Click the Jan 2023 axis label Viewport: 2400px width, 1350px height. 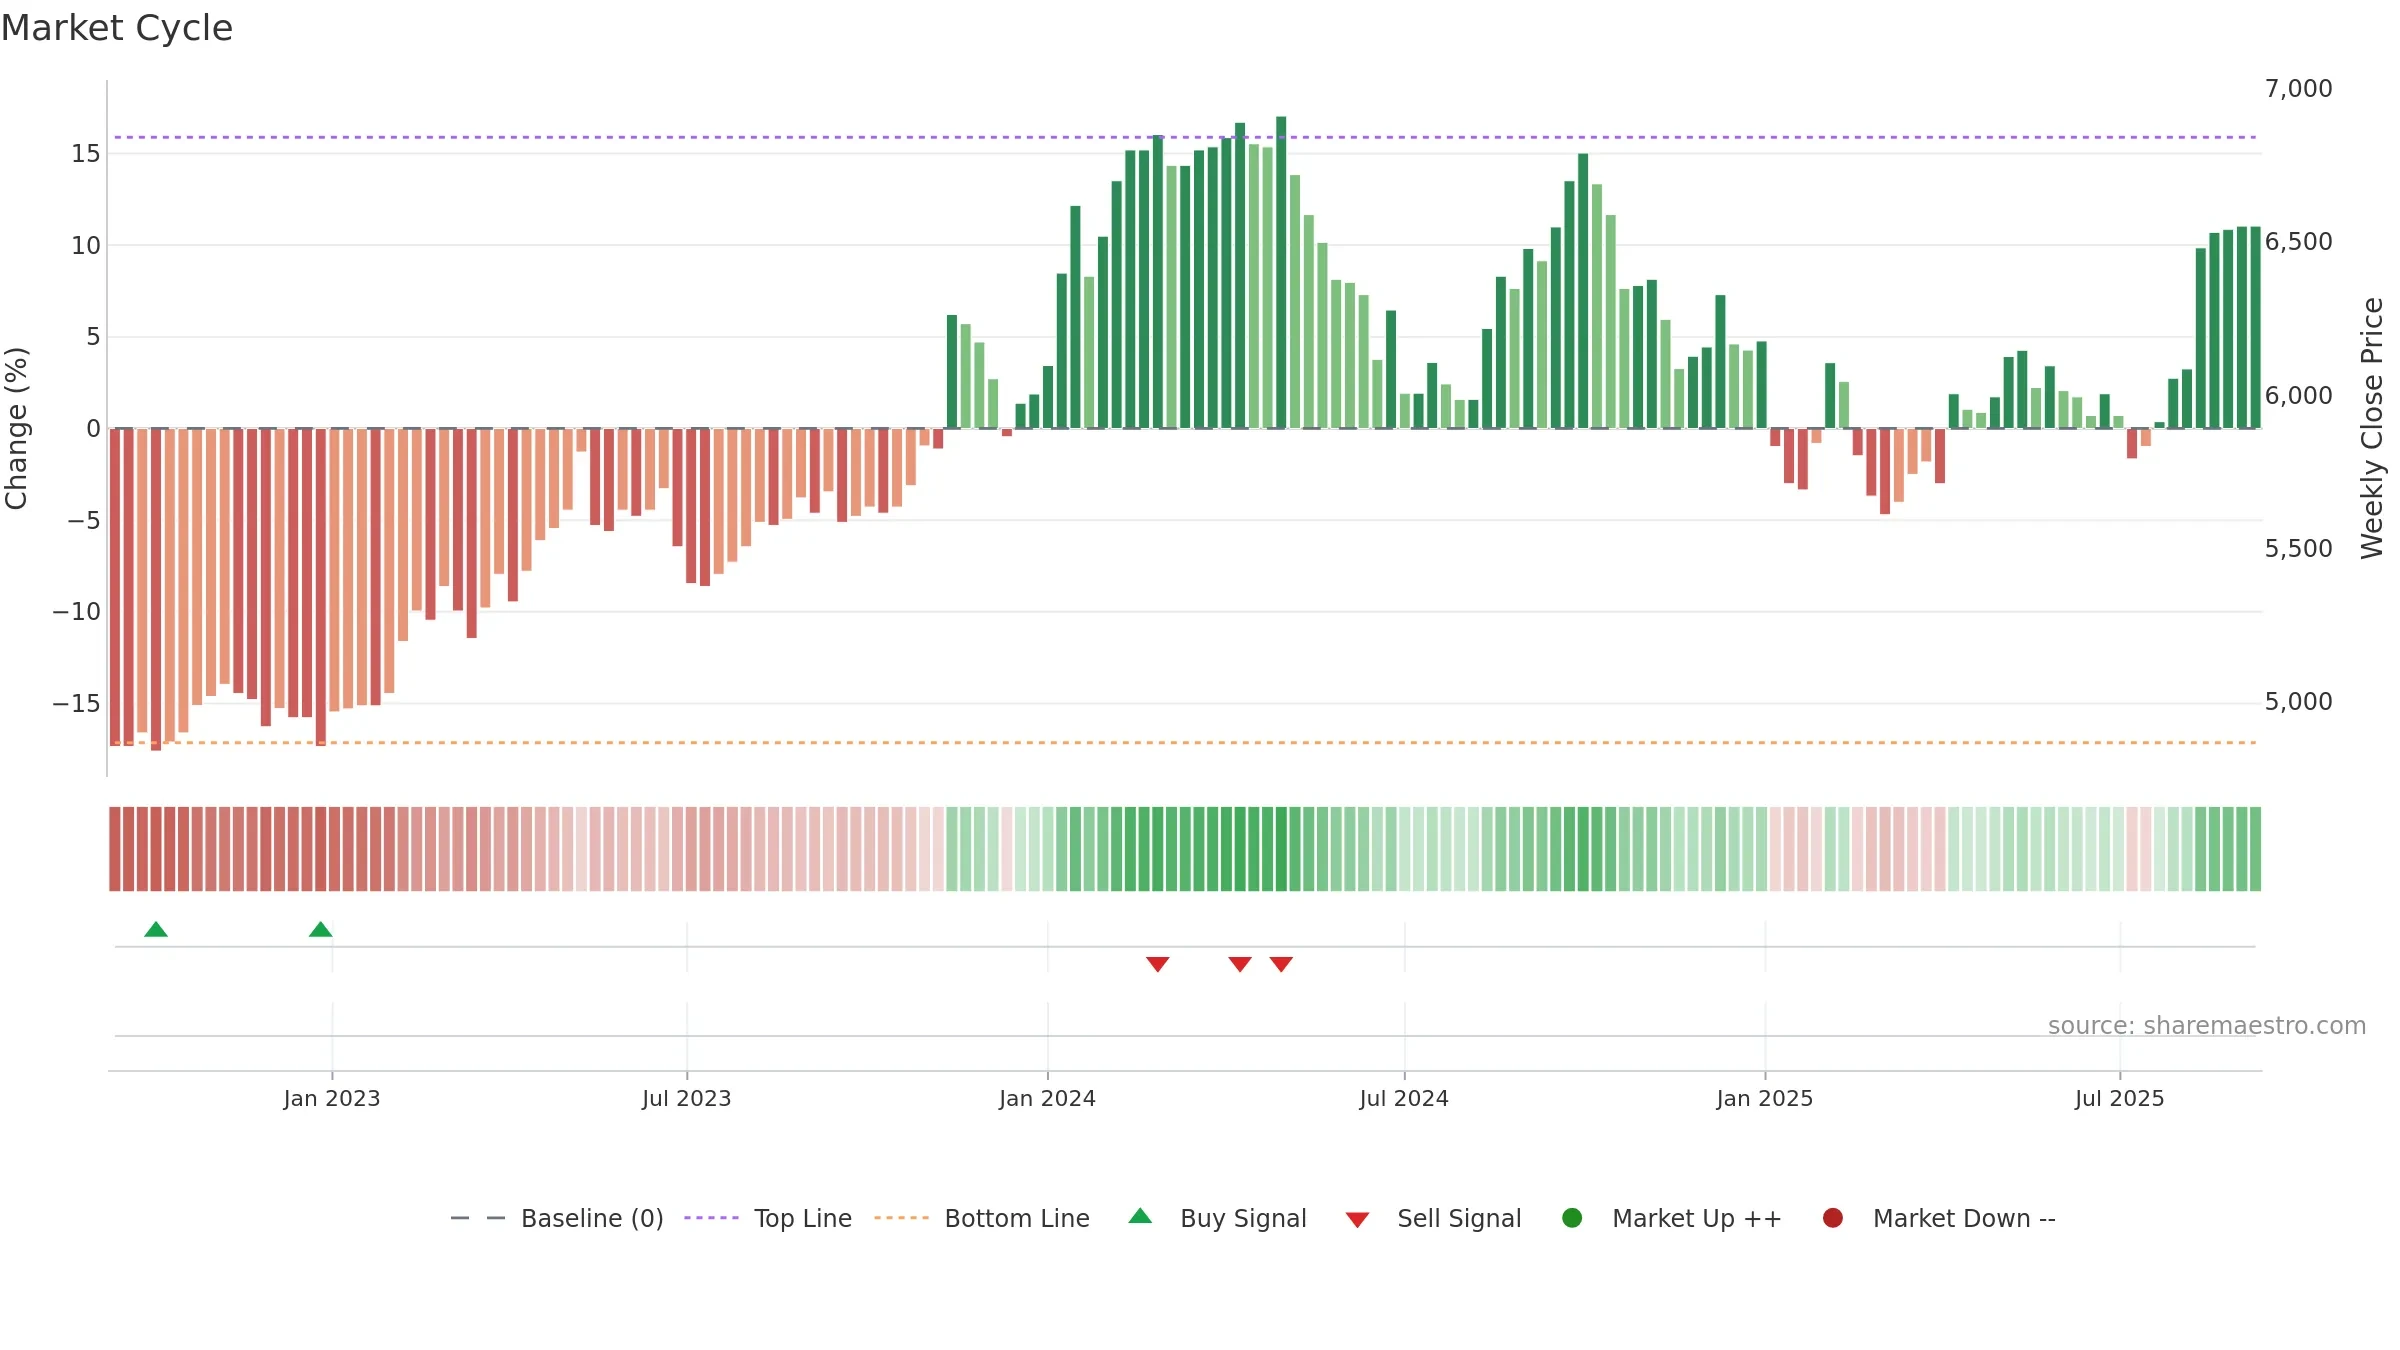coord(332,1099)
